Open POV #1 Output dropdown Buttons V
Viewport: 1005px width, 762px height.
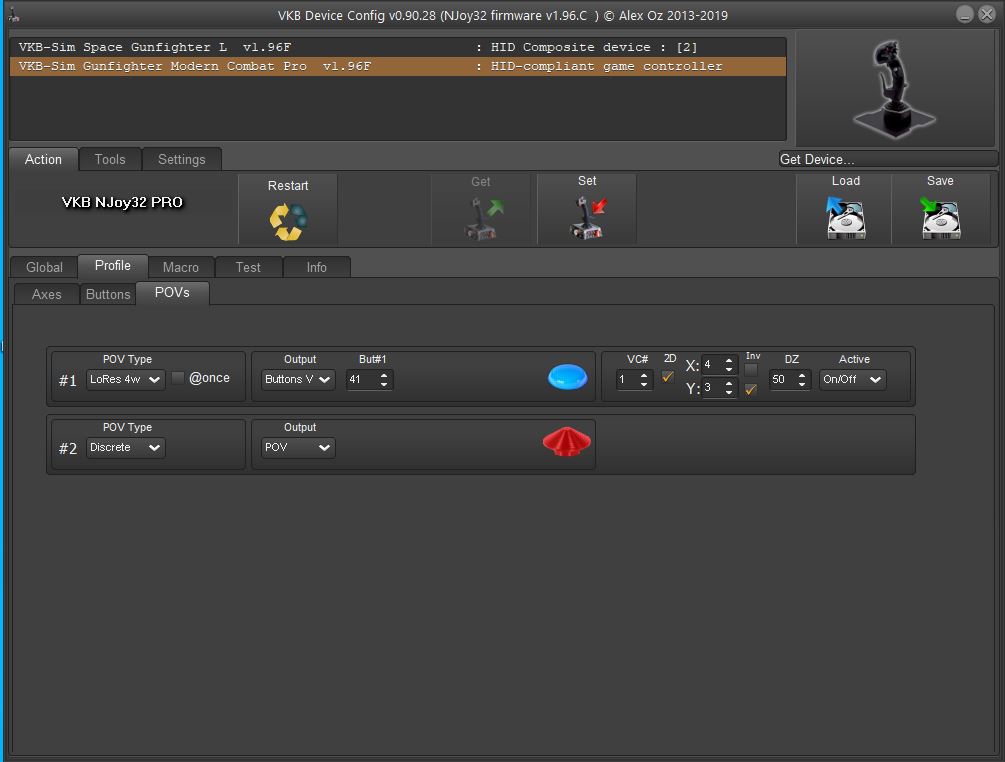coord(298,379)
